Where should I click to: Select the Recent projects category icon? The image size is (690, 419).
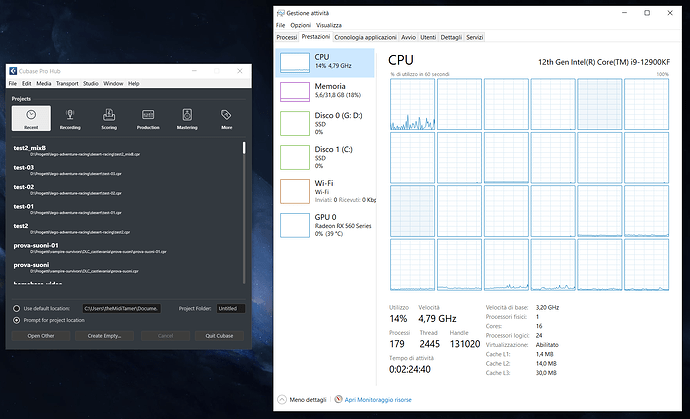pos(31,118)
